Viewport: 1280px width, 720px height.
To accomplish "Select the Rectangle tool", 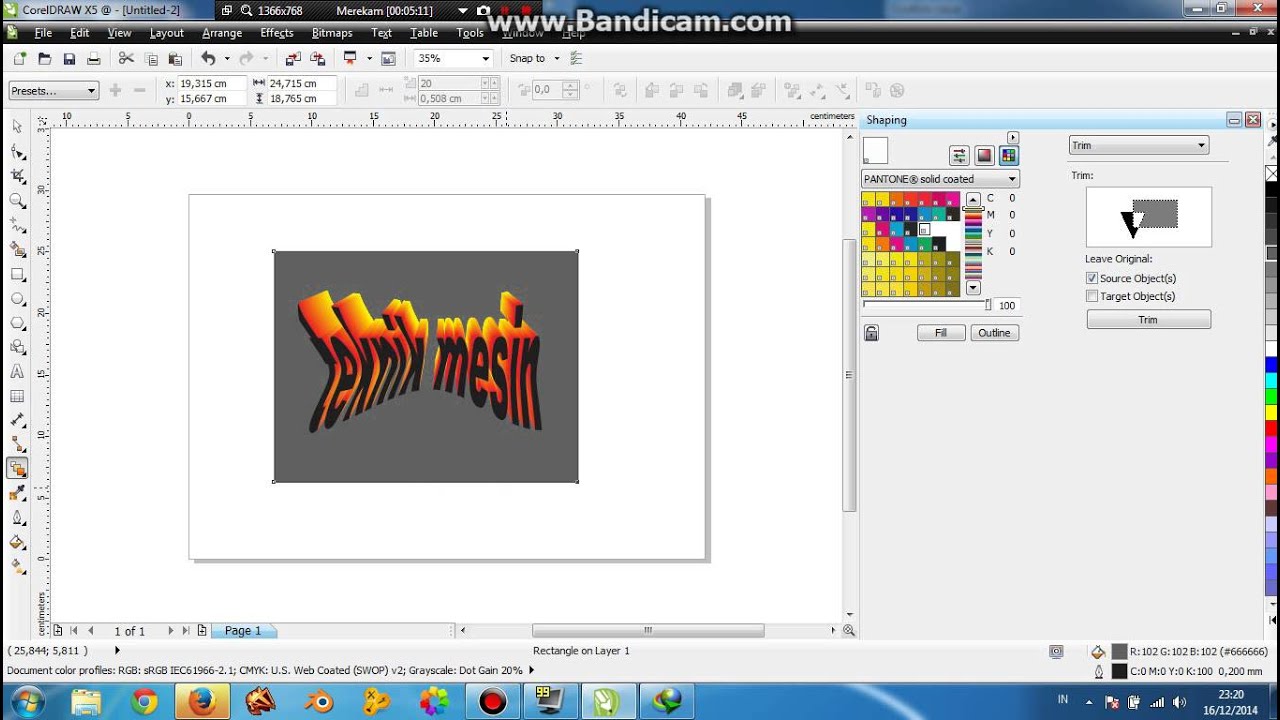I will [17, 274].
